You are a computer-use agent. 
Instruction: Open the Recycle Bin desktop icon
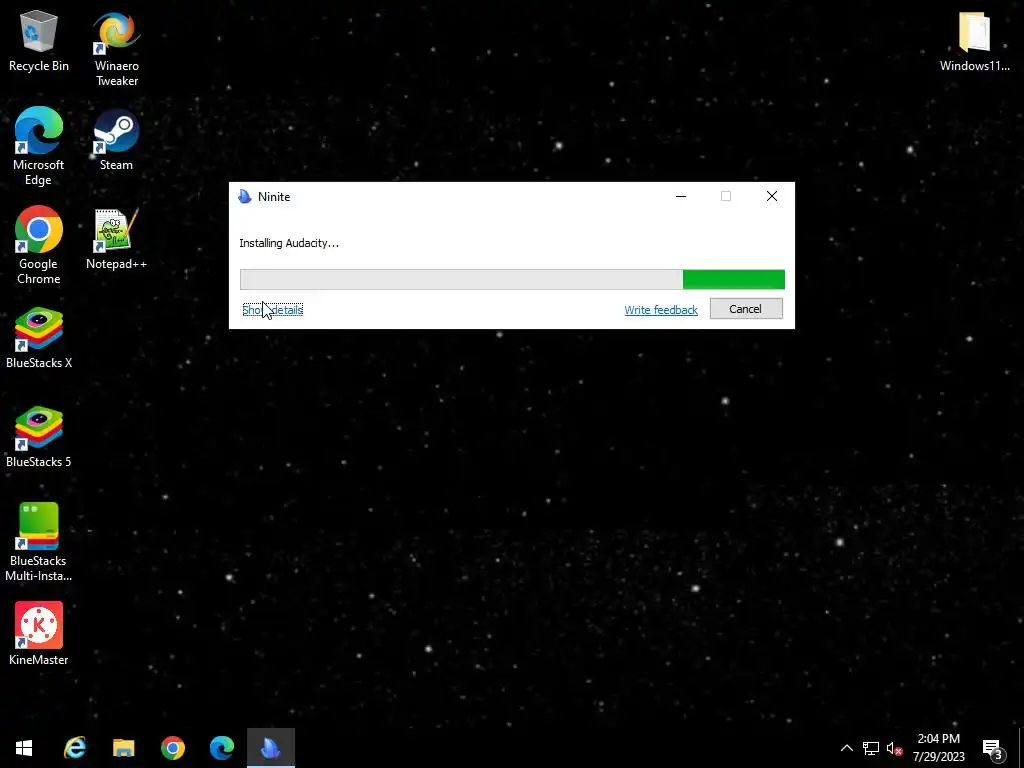pos(39,41)
